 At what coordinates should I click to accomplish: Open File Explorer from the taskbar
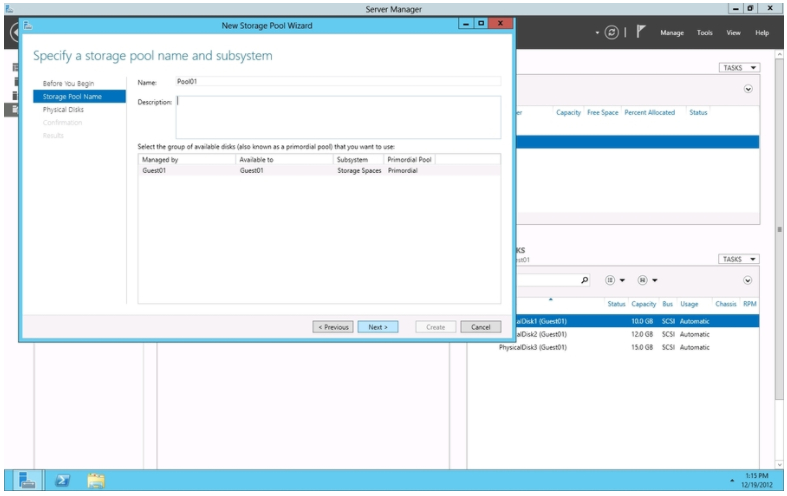[96, 480]
